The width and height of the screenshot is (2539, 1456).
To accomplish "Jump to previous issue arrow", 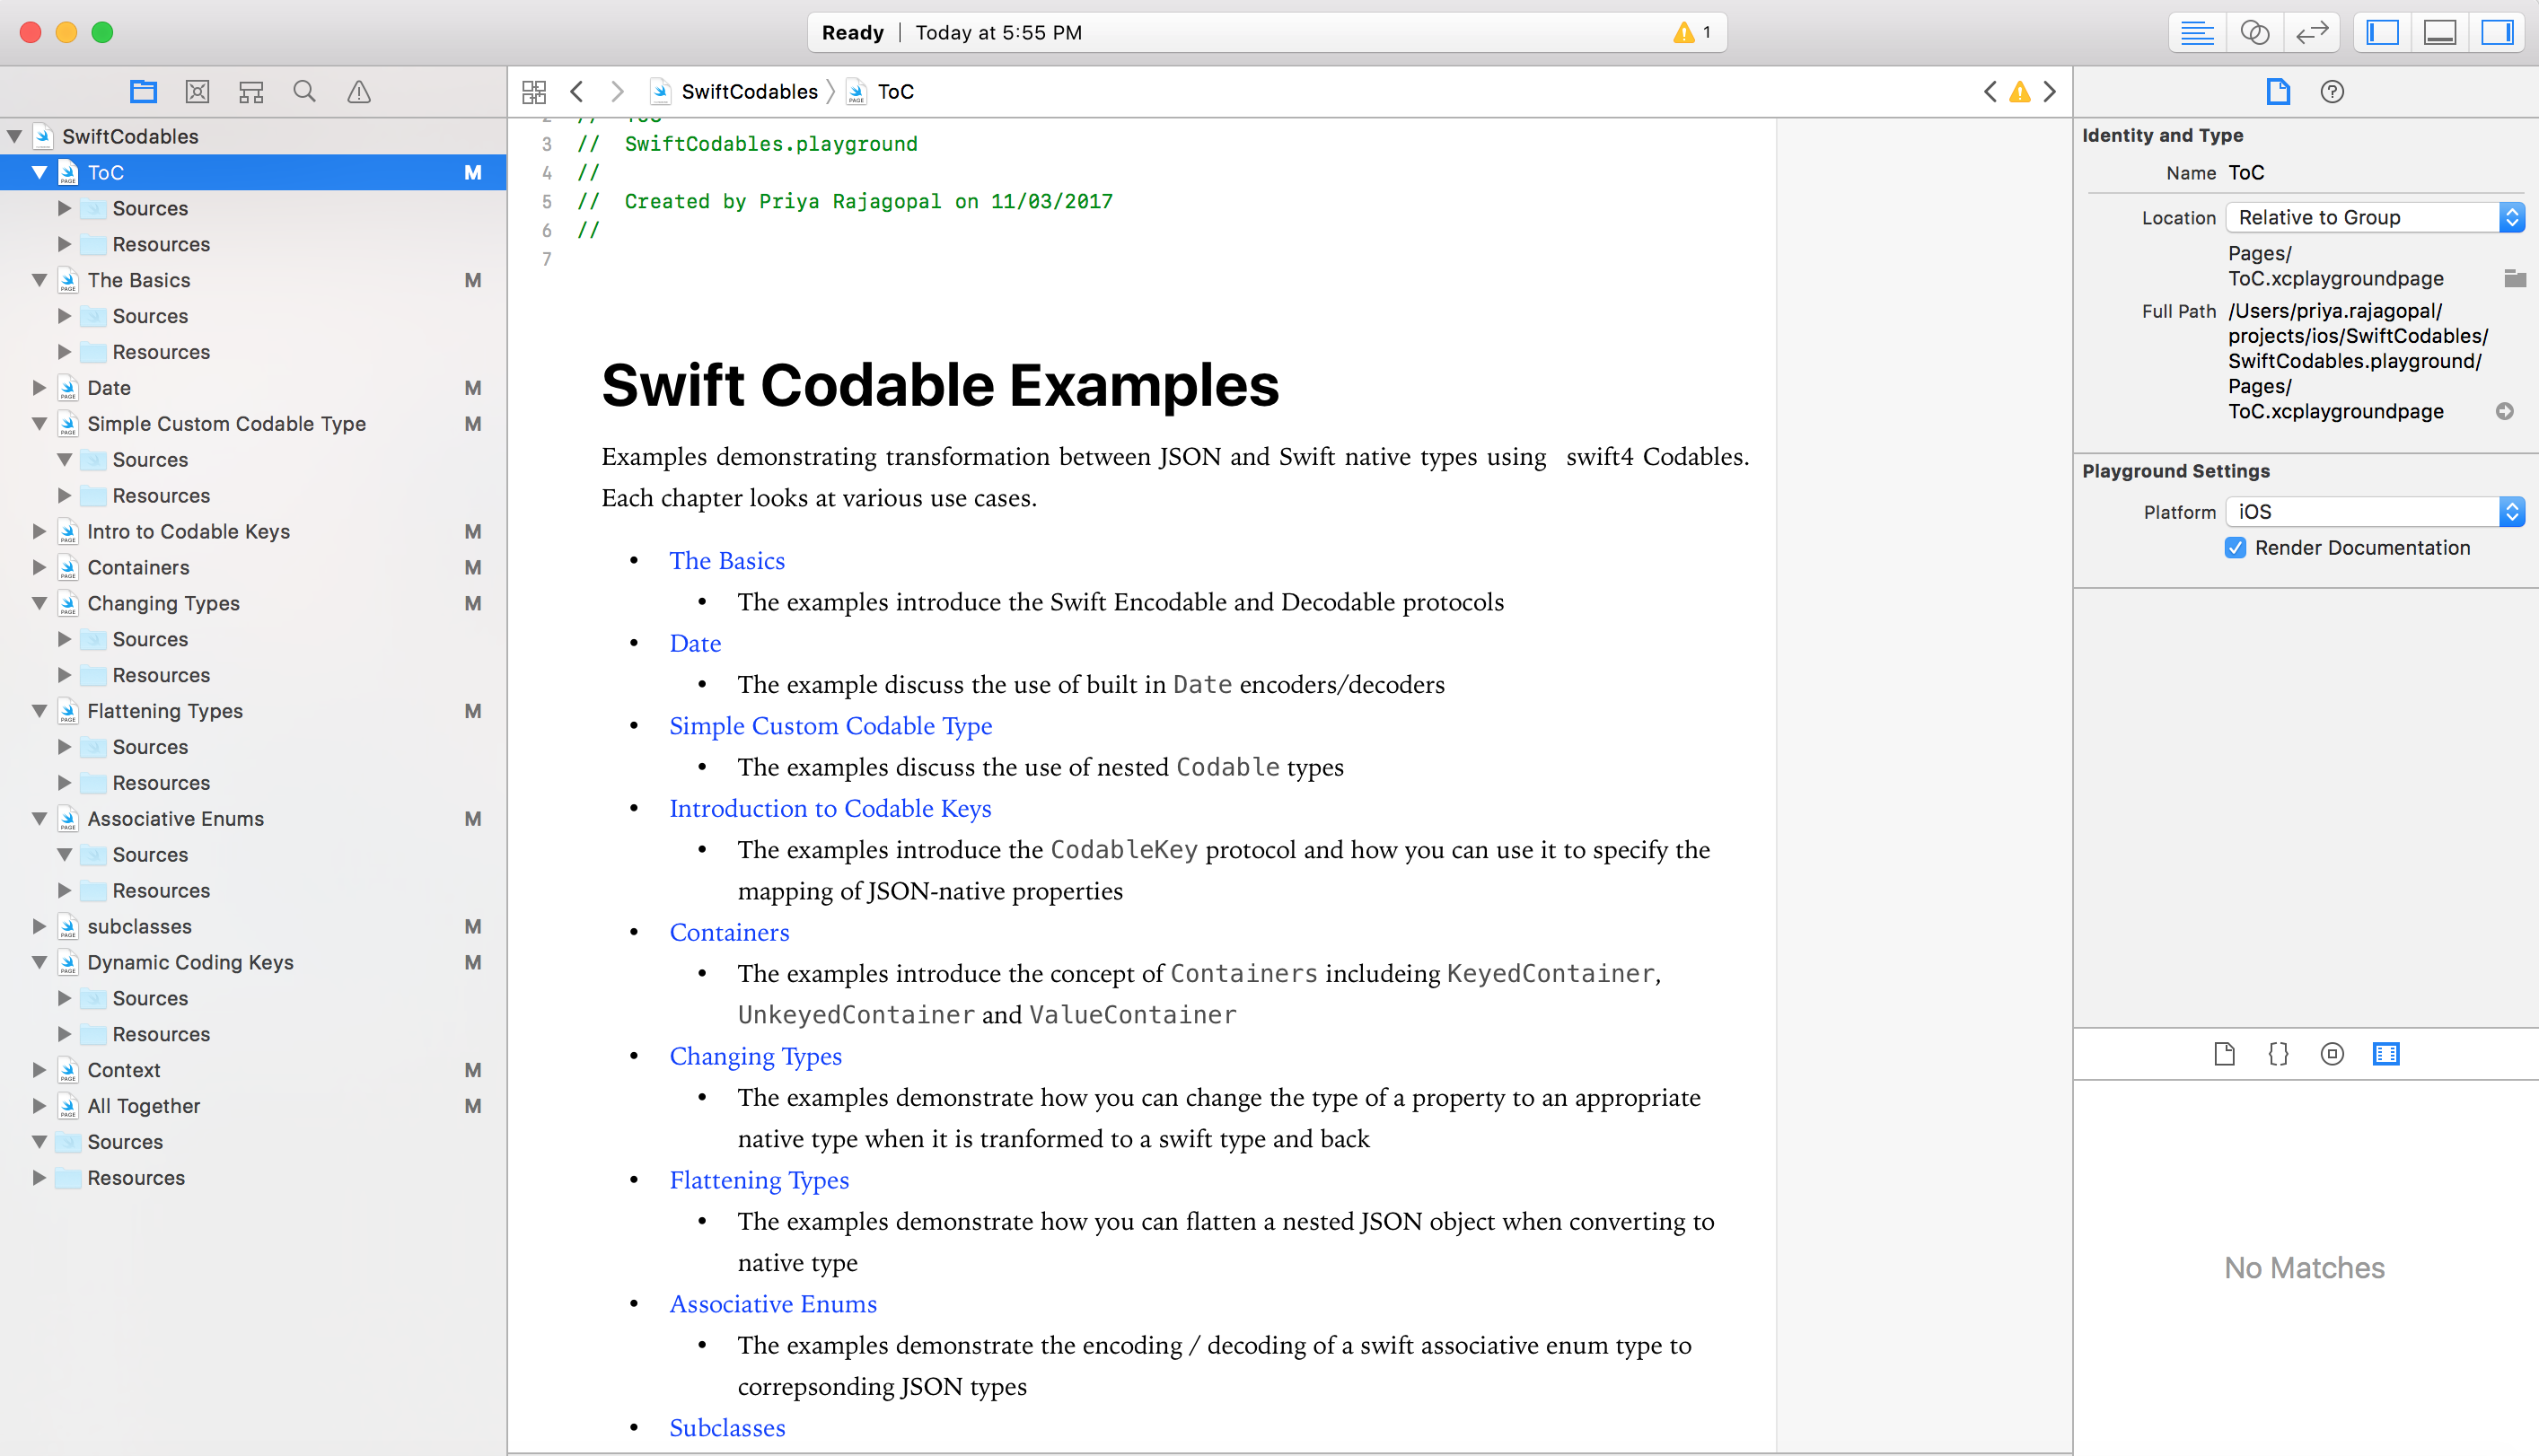I will pos(1990,92).
